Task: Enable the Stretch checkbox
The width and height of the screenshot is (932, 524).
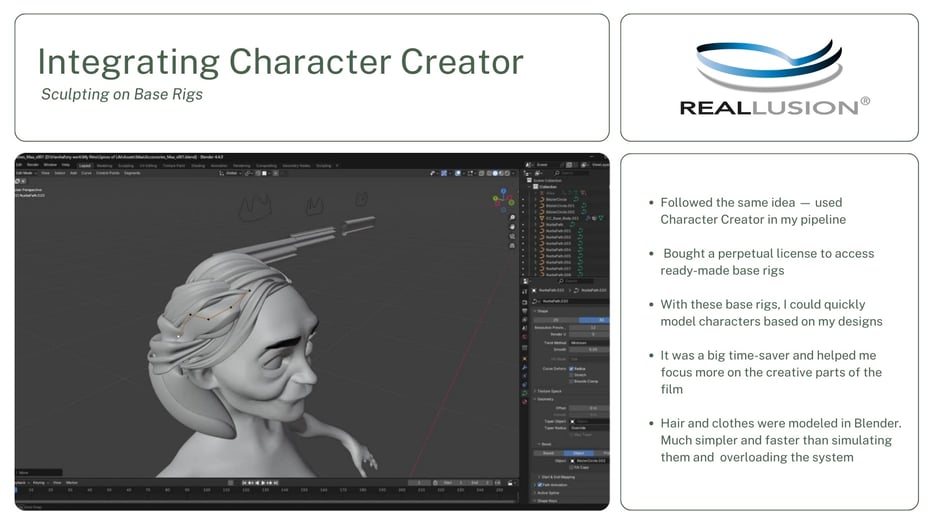Action: pyautogui.click(x=571, y=375)
